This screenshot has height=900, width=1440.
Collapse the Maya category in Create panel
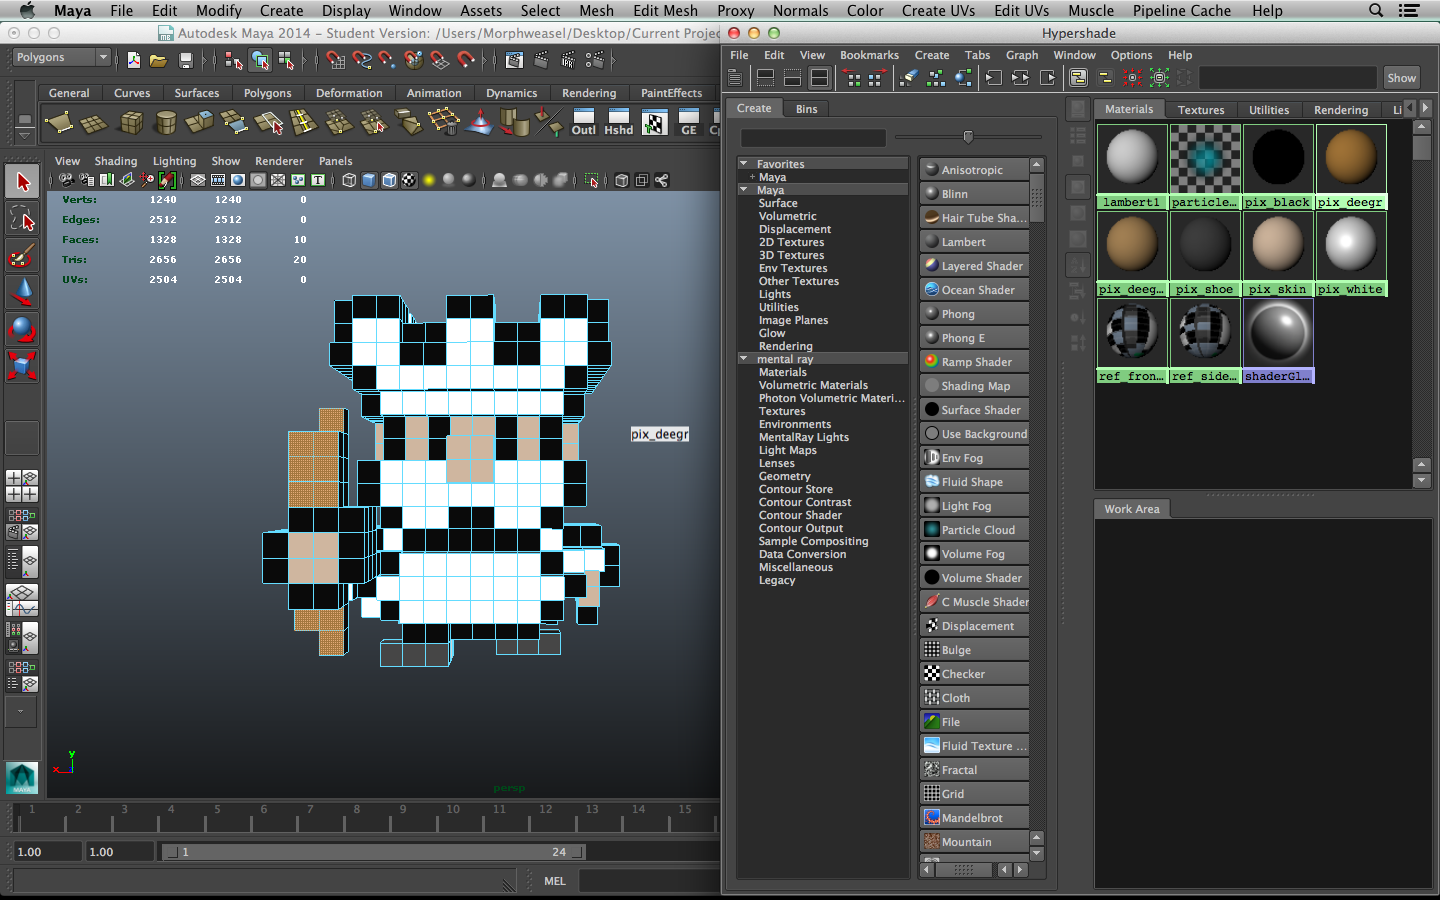click(744, 189)
